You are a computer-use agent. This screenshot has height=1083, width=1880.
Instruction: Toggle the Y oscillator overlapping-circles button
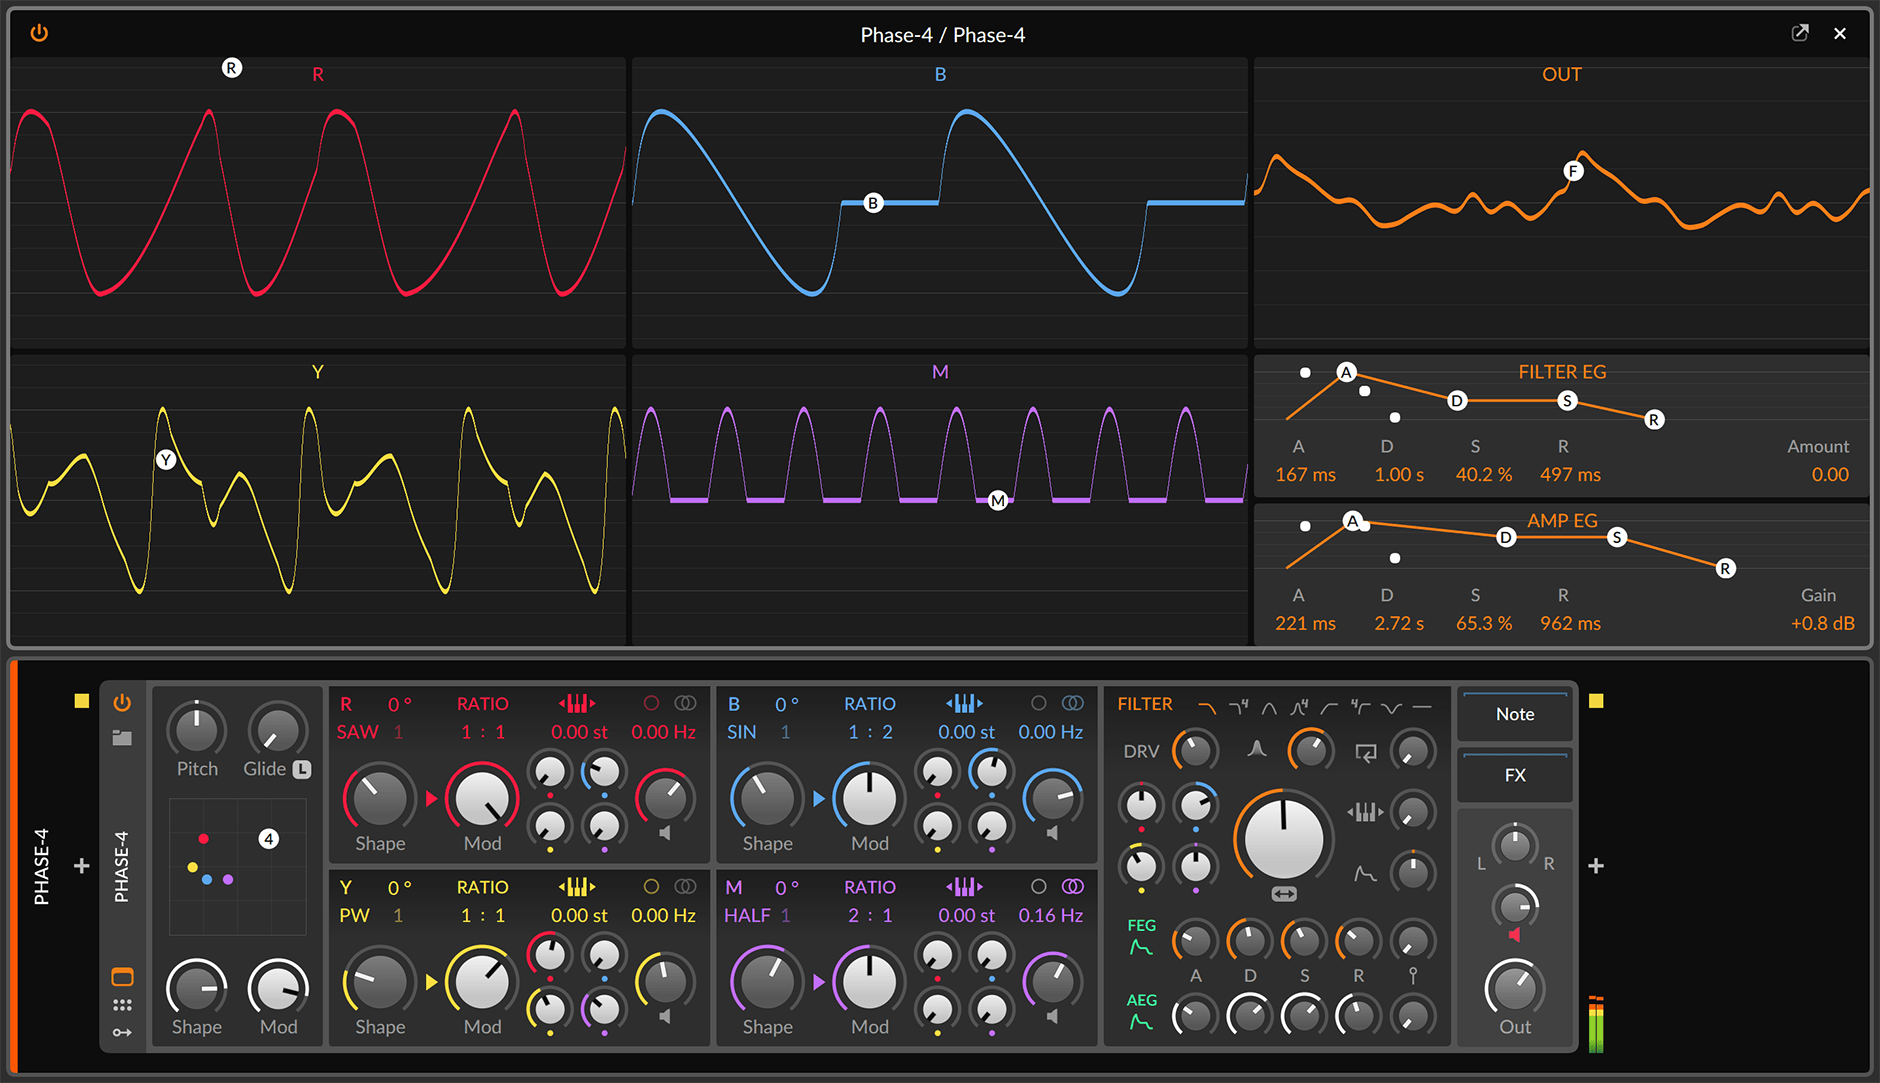tap(685, 886)
